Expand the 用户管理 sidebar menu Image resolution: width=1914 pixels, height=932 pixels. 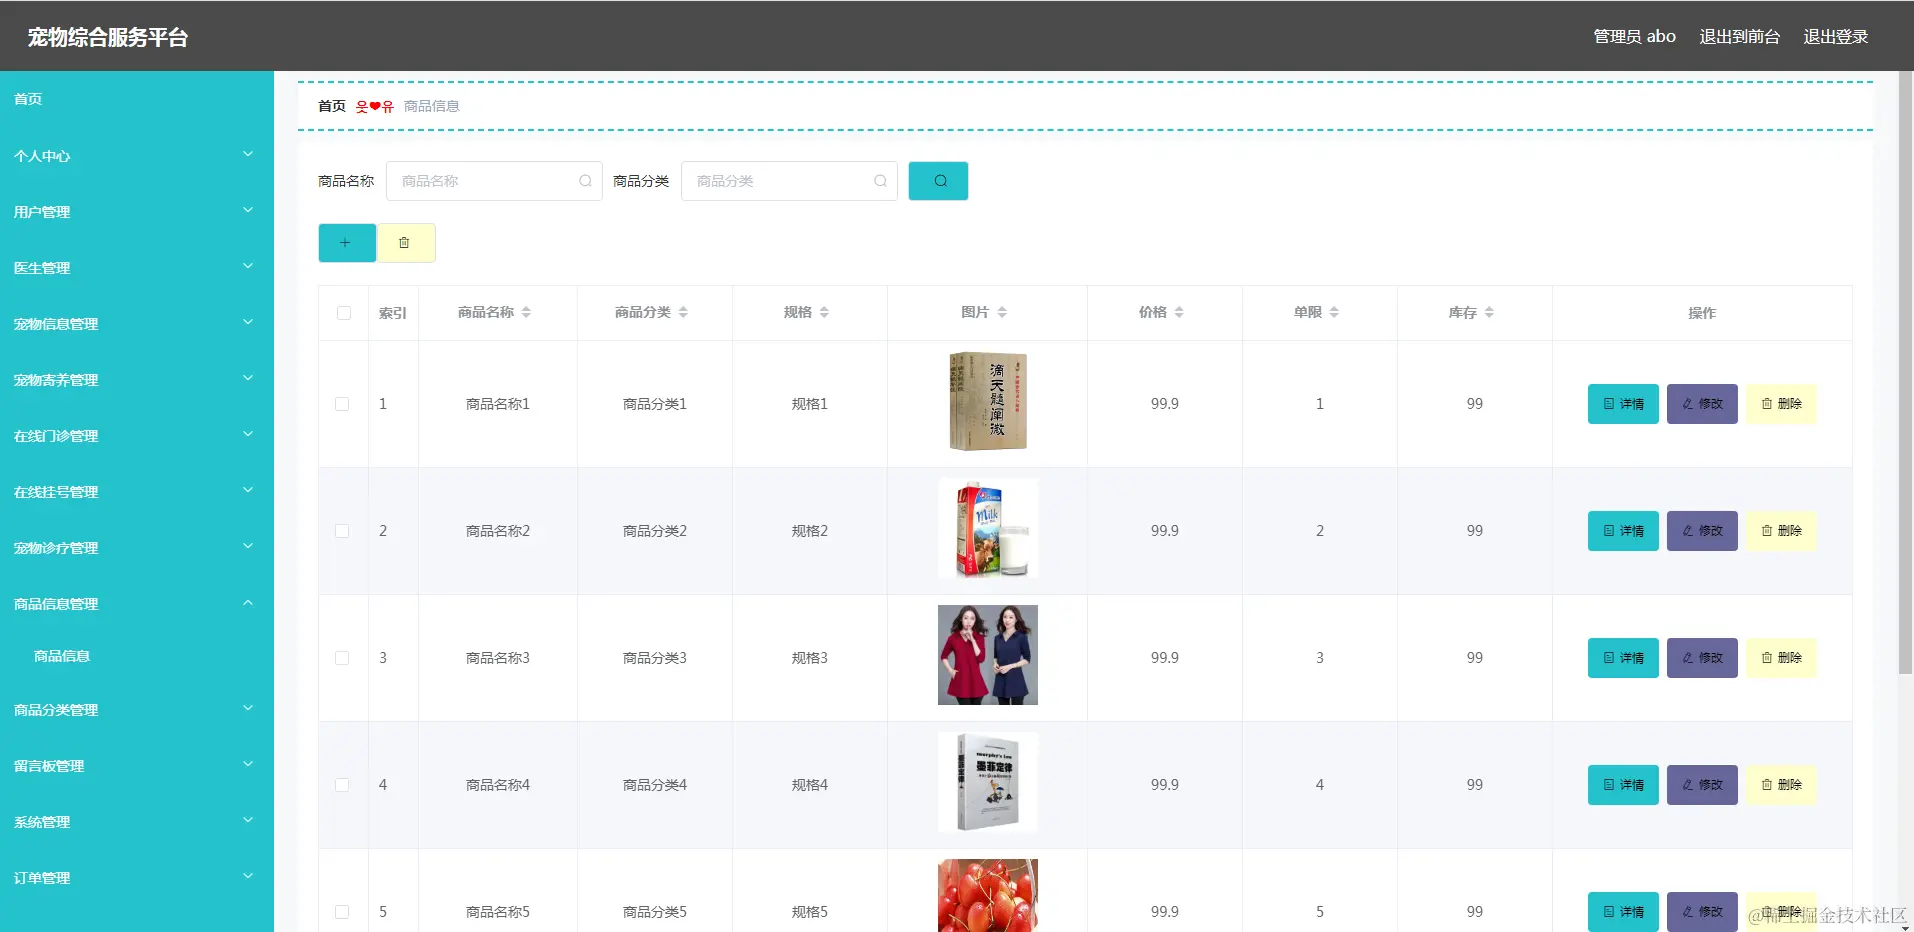[x=137, y=211]
